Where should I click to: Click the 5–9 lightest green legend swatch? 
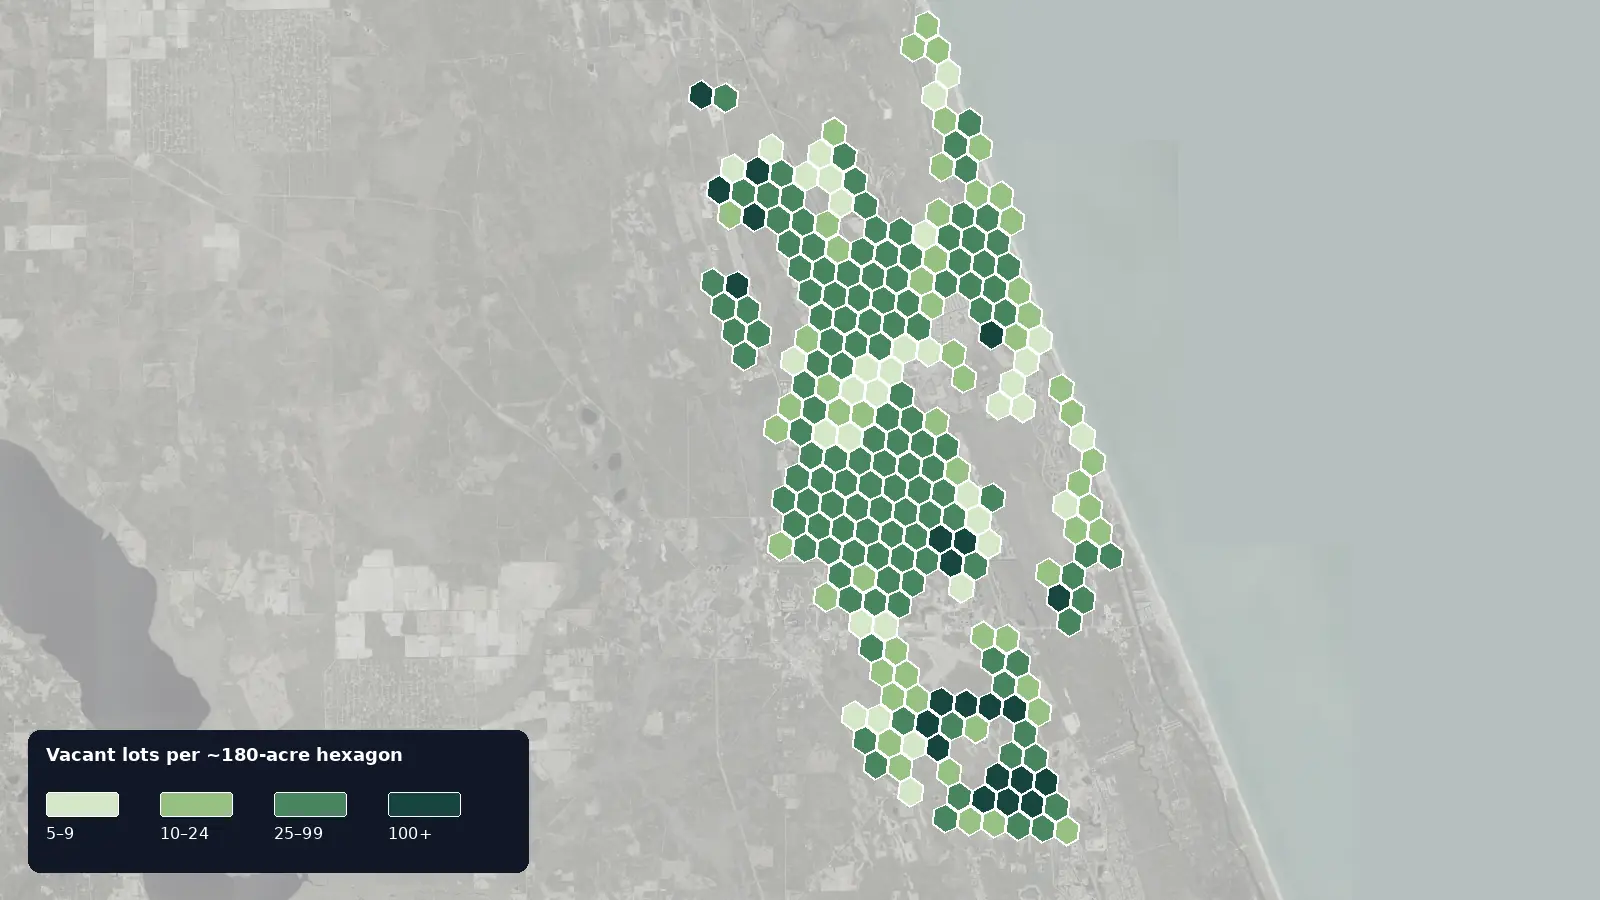click(82, 804)
